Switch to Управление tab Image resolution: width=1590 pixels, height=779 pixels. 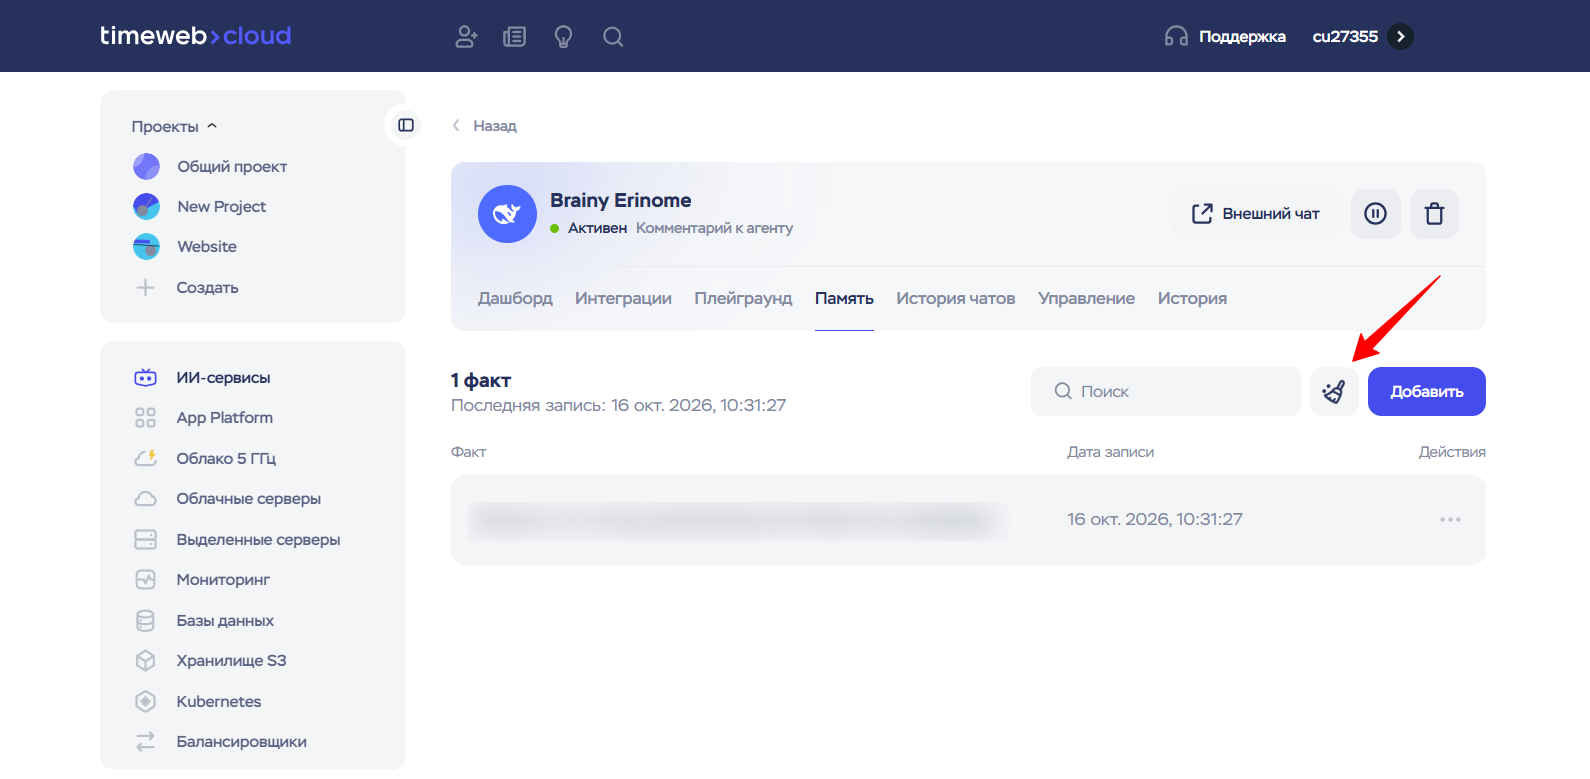[x=1086, y=299]
